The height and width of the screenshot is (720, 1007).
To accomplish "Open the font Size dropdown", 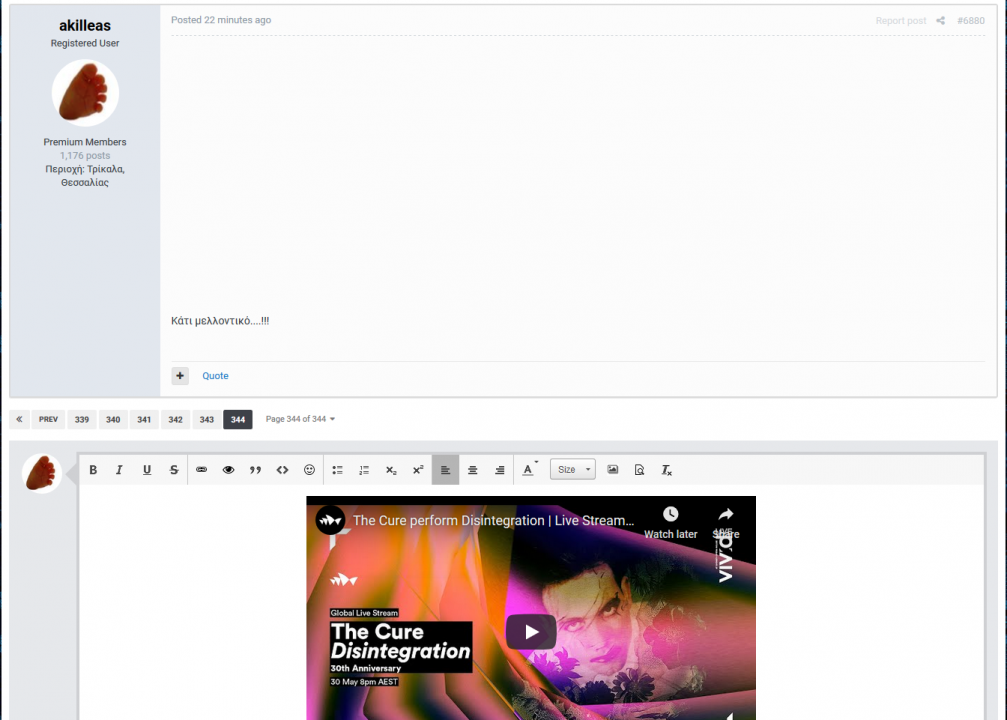I will coord(573,470).
